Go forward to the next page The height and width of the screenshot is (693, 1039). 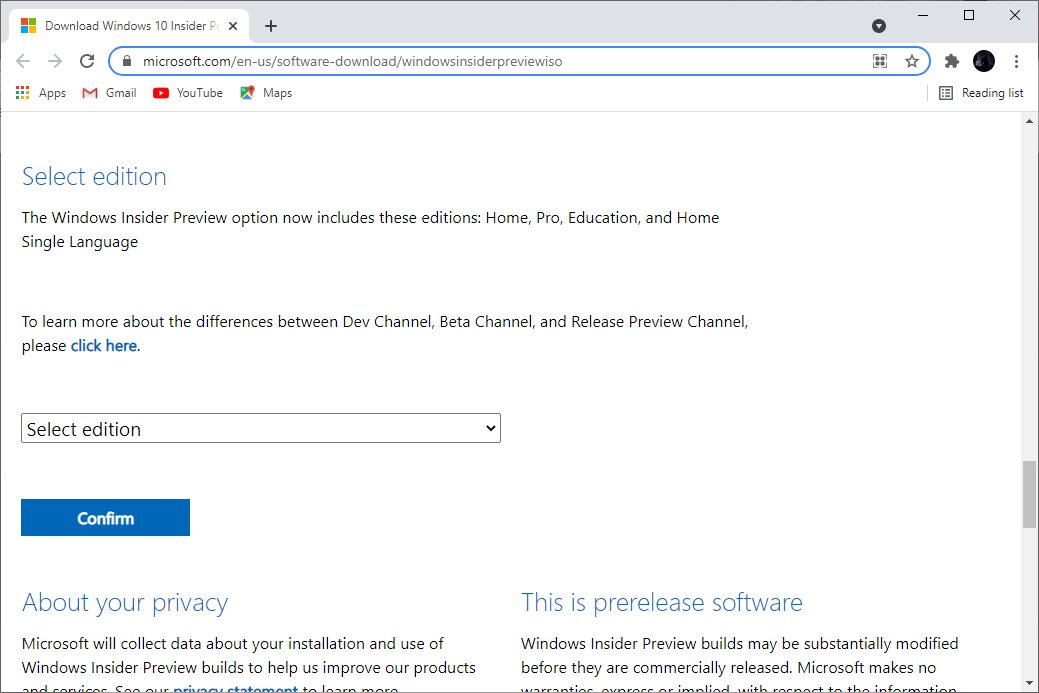point(55,61)
